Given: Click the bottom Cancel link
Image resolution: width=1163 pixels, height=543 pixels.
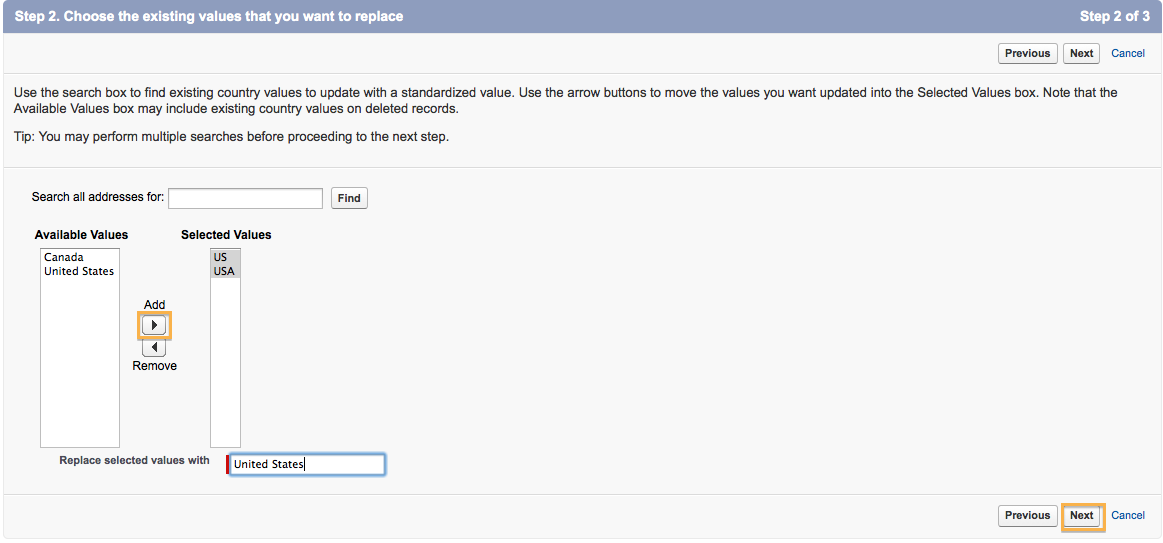Looking at the screenshot, I should (1128, 515).
